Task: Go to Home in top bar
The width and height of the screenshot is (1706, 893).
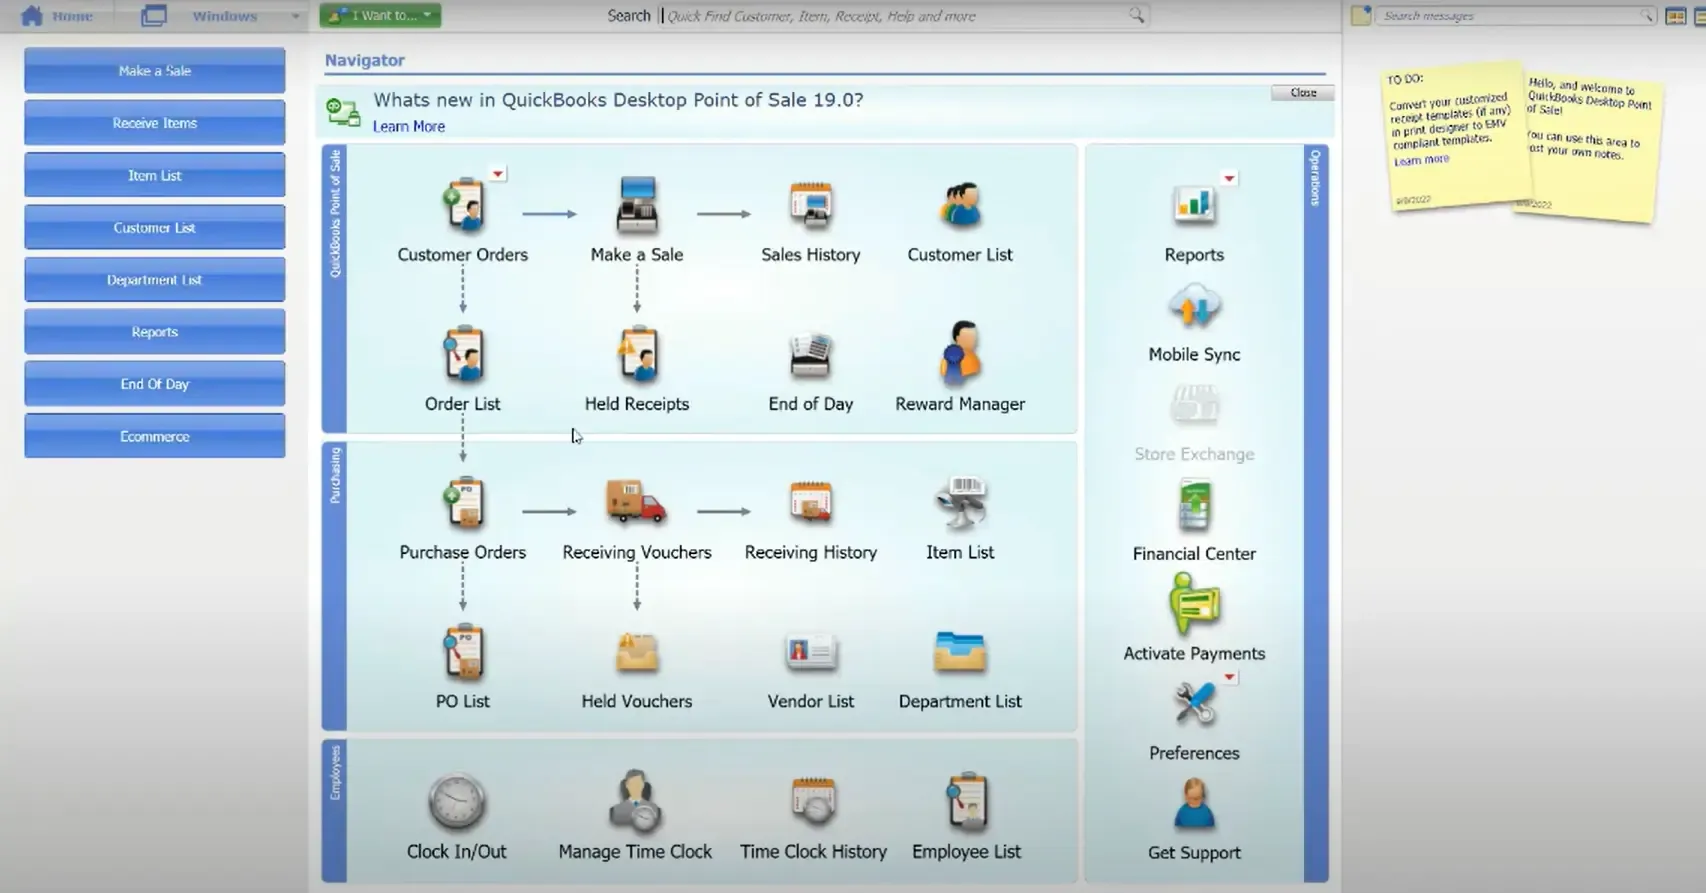Action: pyautogui.click(x=57, y=16)
